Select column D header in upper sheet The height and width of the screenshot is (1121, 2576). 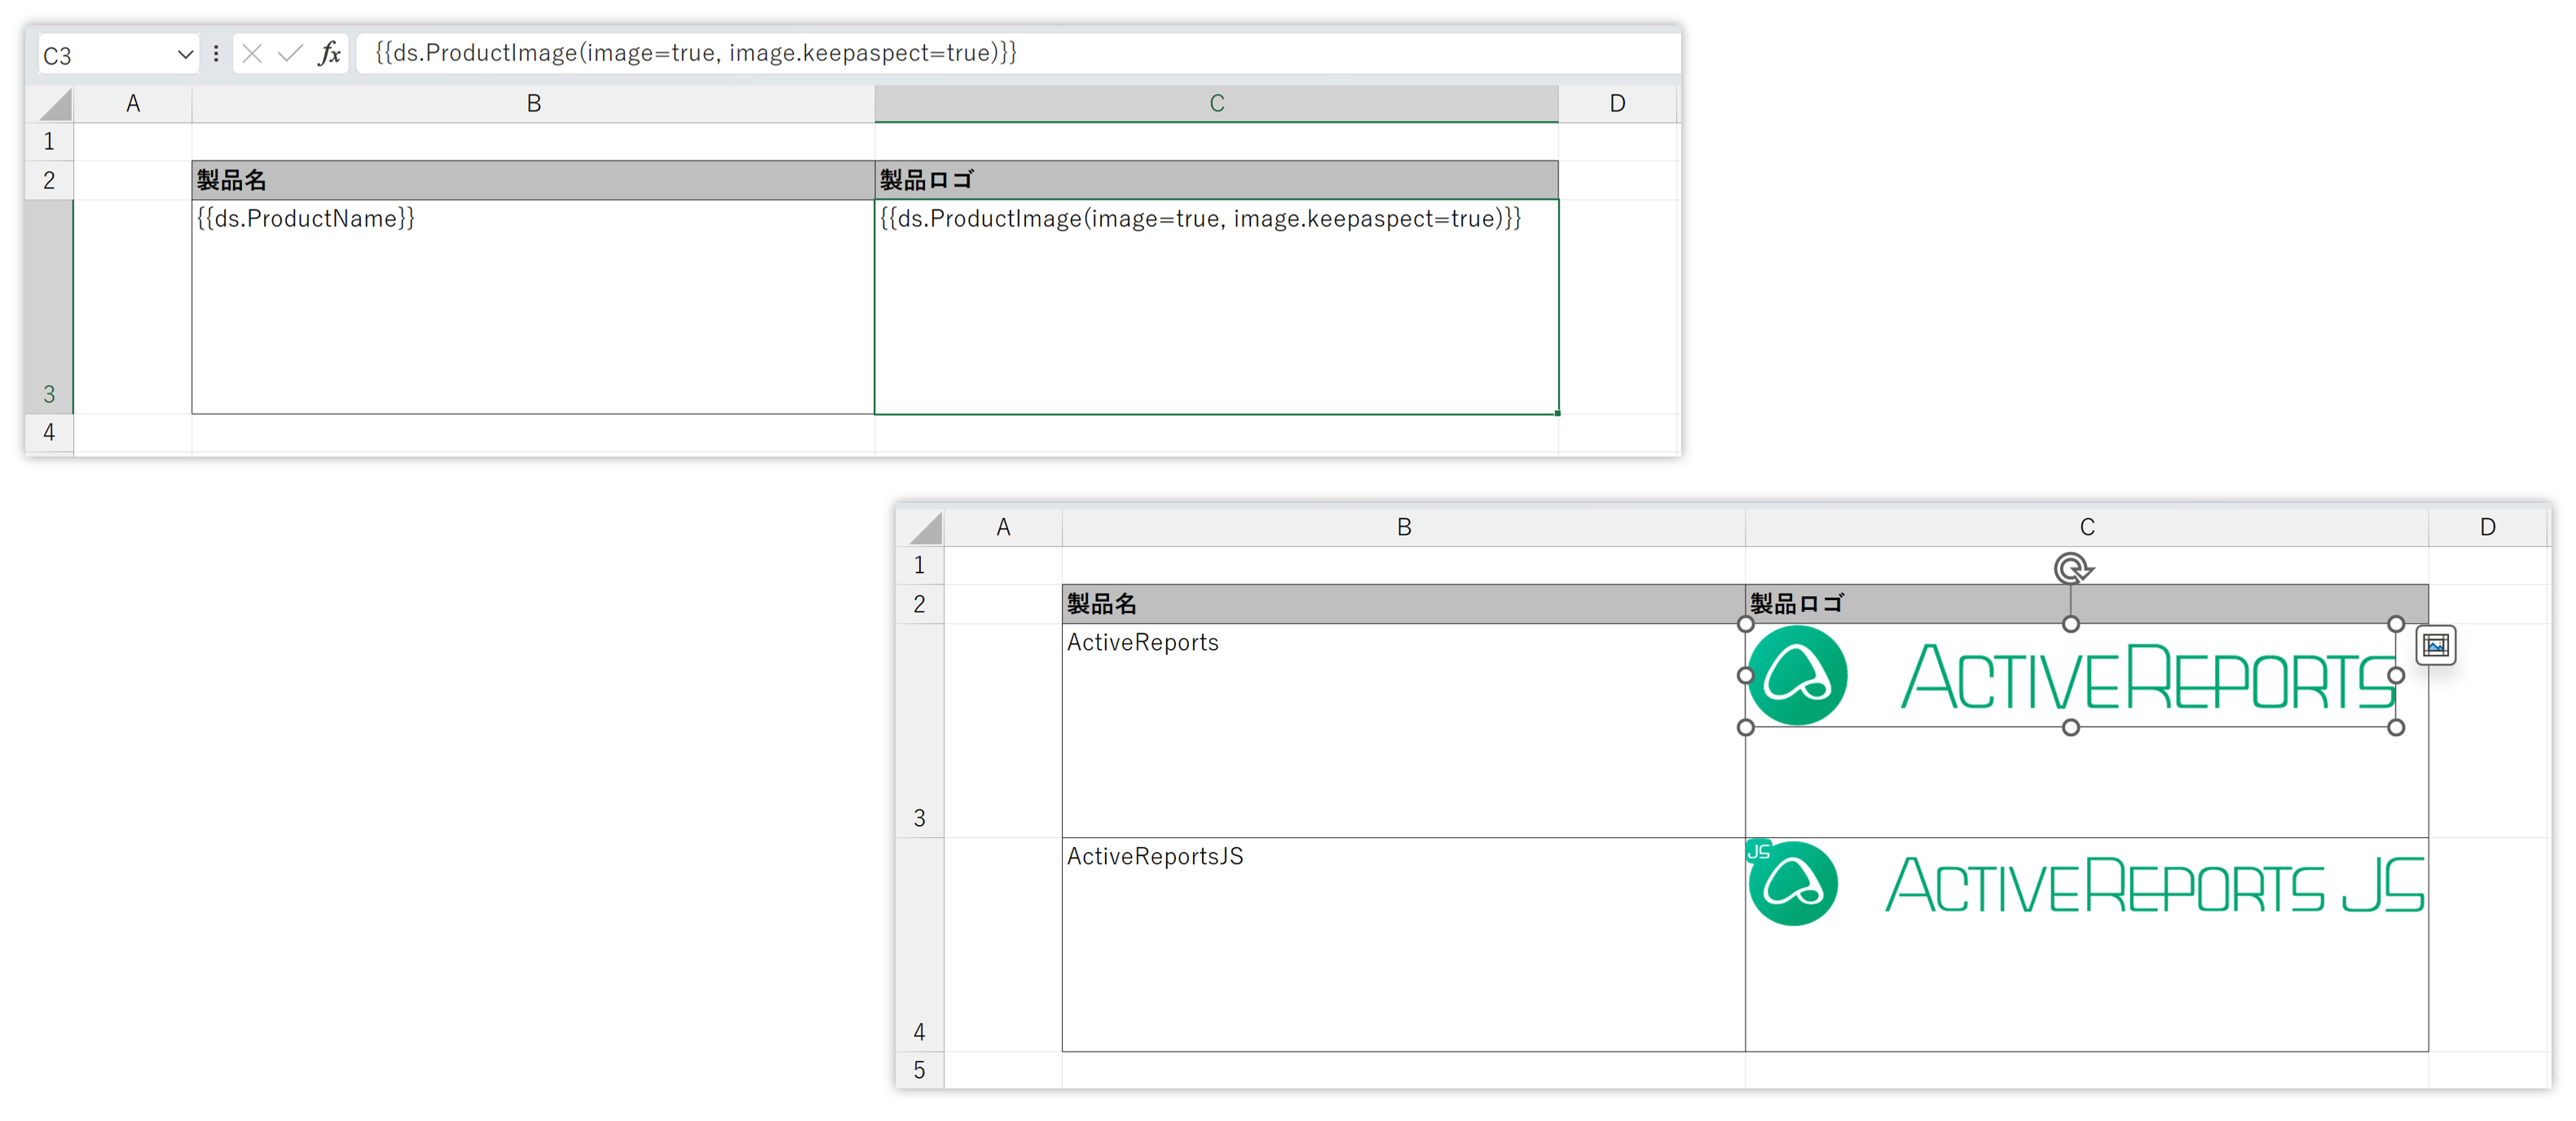tap(1618, 104)
